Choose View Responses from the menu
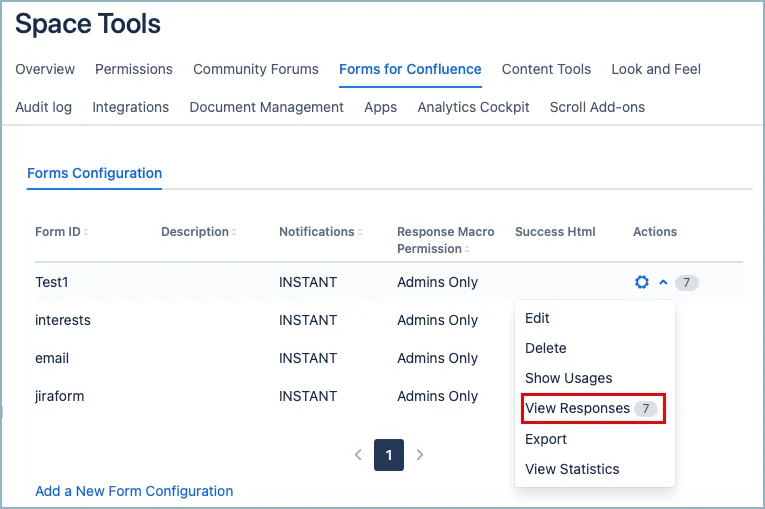The width and height of the screenshot is (765, 509). (x=593, y=408)
